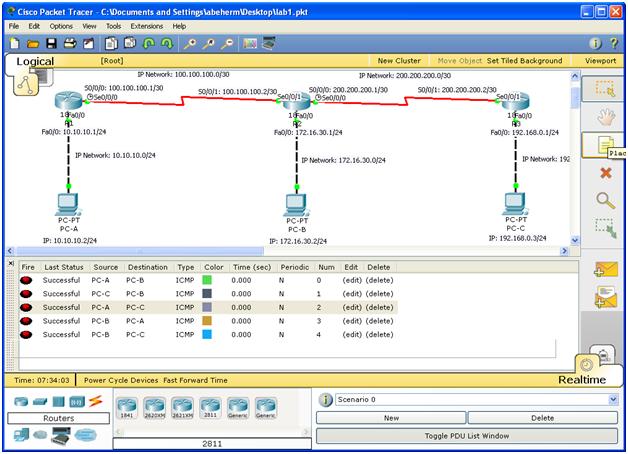Screen dimensions: 628x454
Task: Open the Scenario 0 dropdown
Action: pyautogui.click(x=613, y=400)
